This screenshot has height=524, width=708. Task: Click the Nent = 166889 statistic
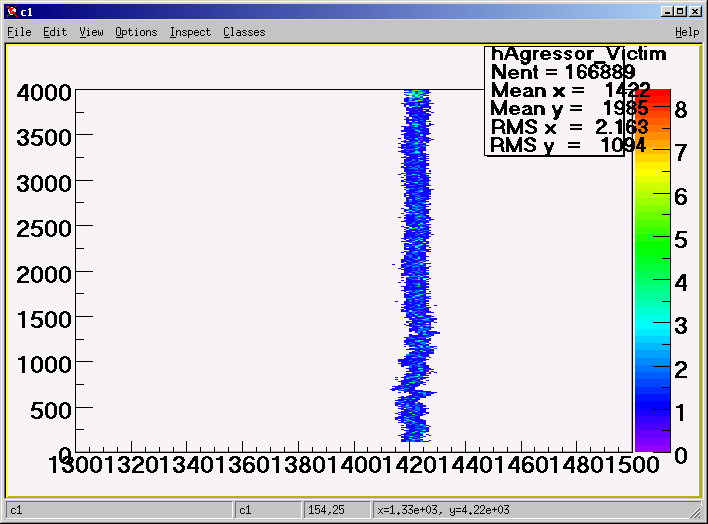pos(563,72)
